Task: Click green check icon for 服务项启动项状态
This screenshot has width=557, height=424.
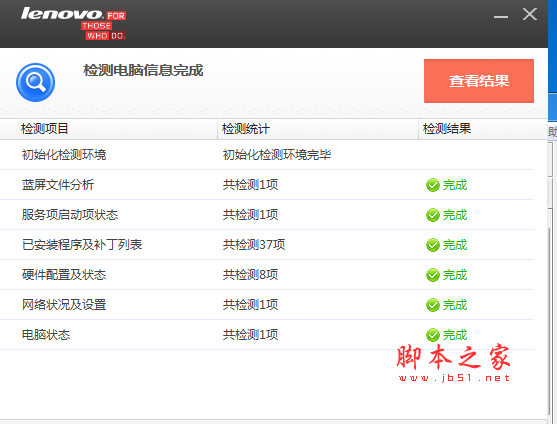Action: [433, 215]
